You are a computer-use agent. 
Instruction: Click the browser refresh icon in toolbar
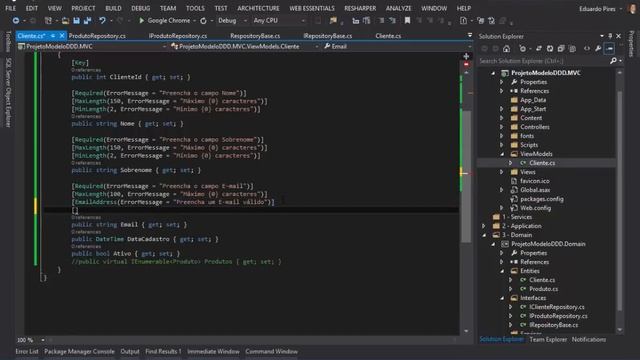pyautogui.click(x=203, y=20)
